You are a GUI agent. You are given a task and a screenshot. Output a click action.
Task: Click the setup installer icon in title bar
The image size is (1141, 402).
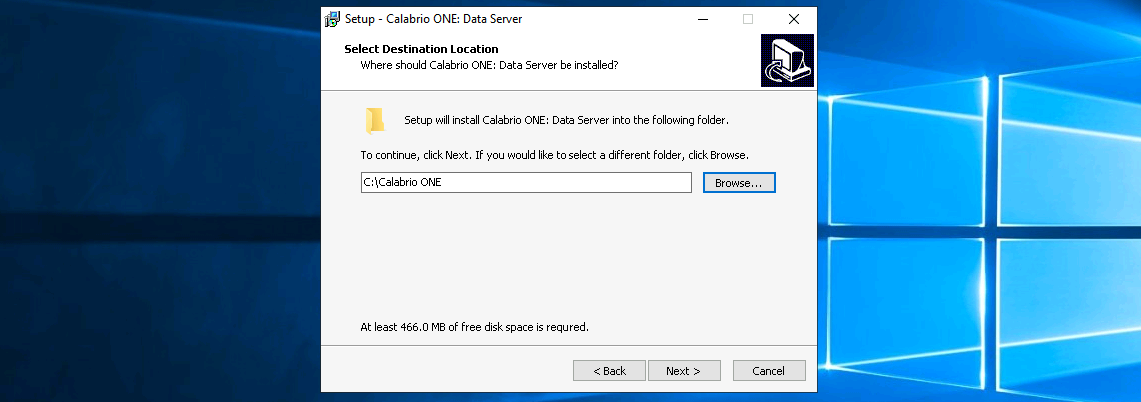click(332, 19)
